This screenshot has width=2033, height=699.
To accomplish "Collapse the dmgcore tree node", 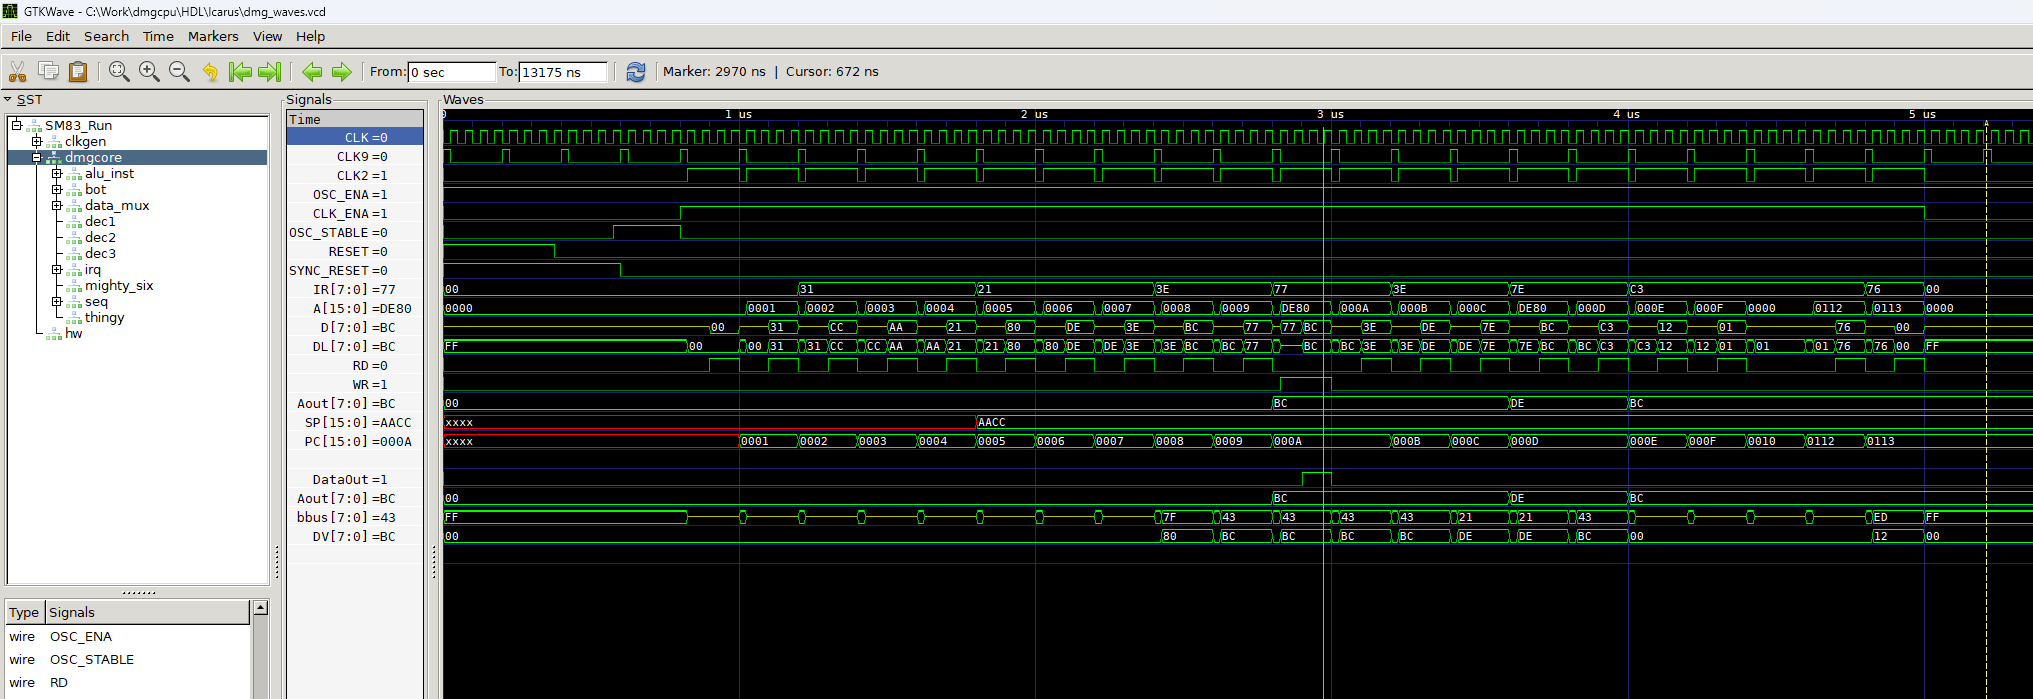I will (x=37, y=157).
